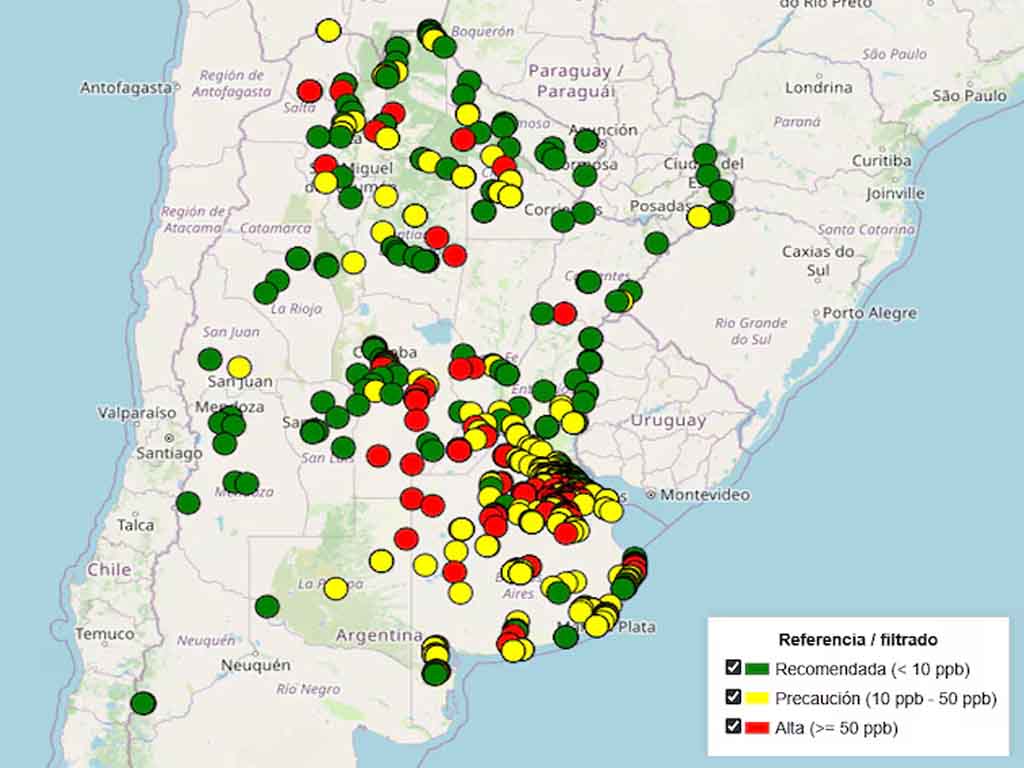Click the red marker south of Corrientes province label
Image resolution: width=1024 pixels, height=768 pixels.
click(565, 313)
